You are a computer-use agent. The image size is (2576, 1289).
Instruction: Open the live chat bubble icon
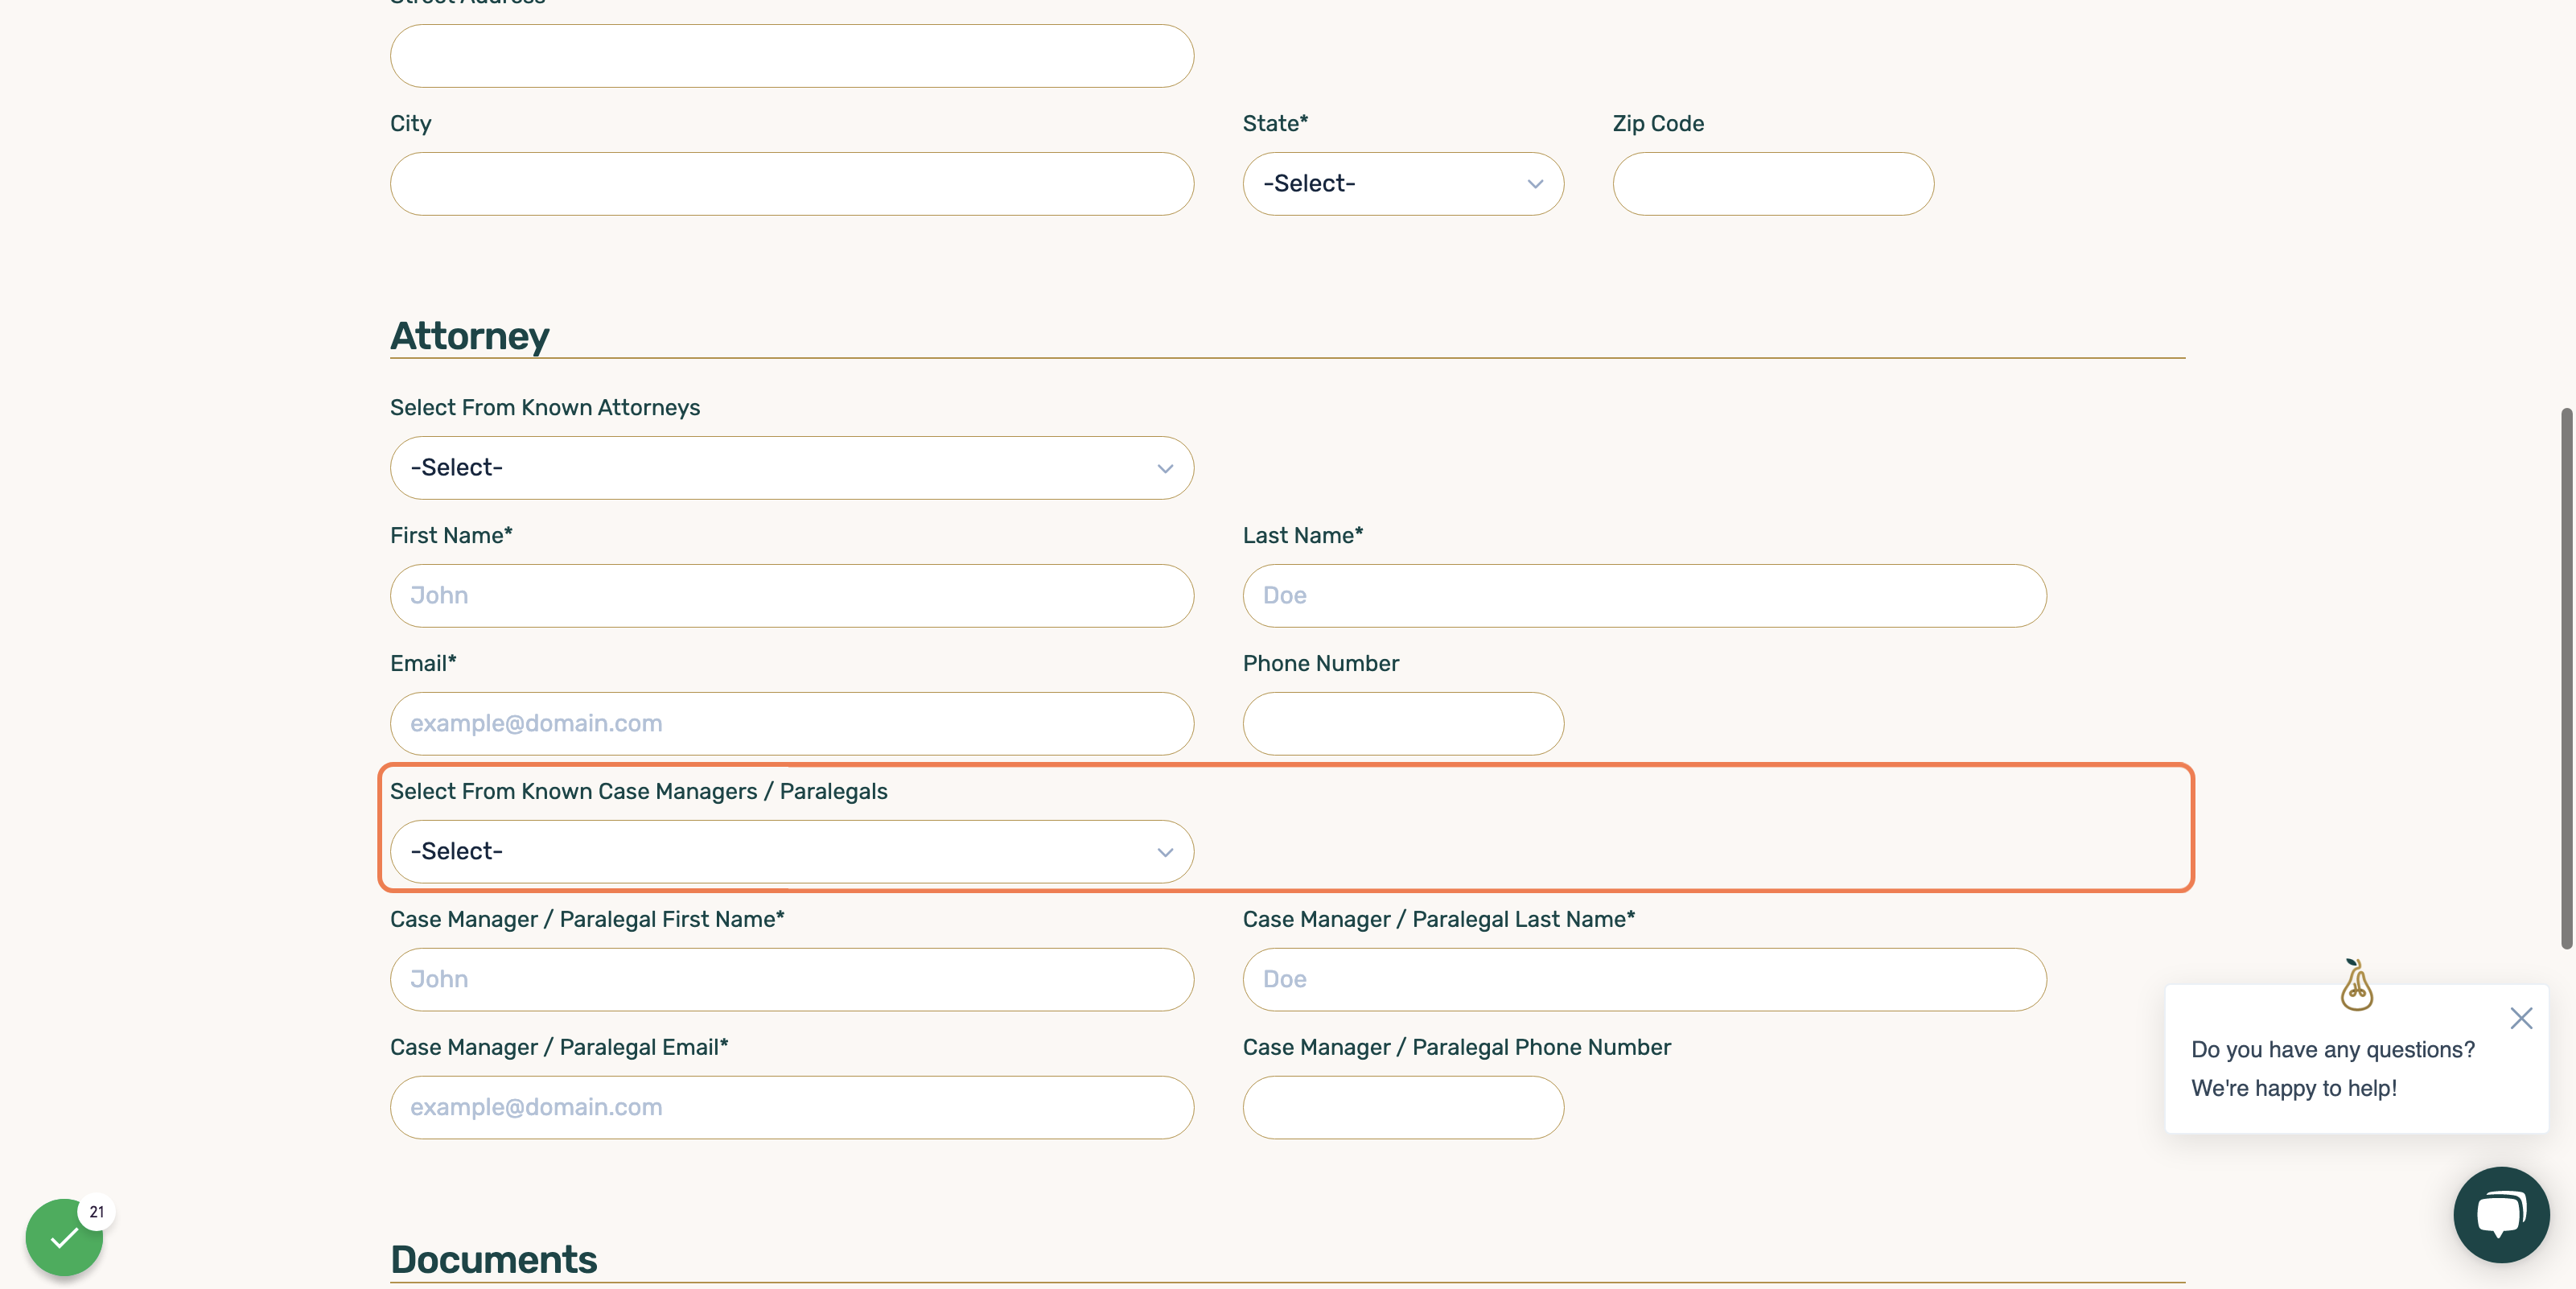[2500, 1214]
